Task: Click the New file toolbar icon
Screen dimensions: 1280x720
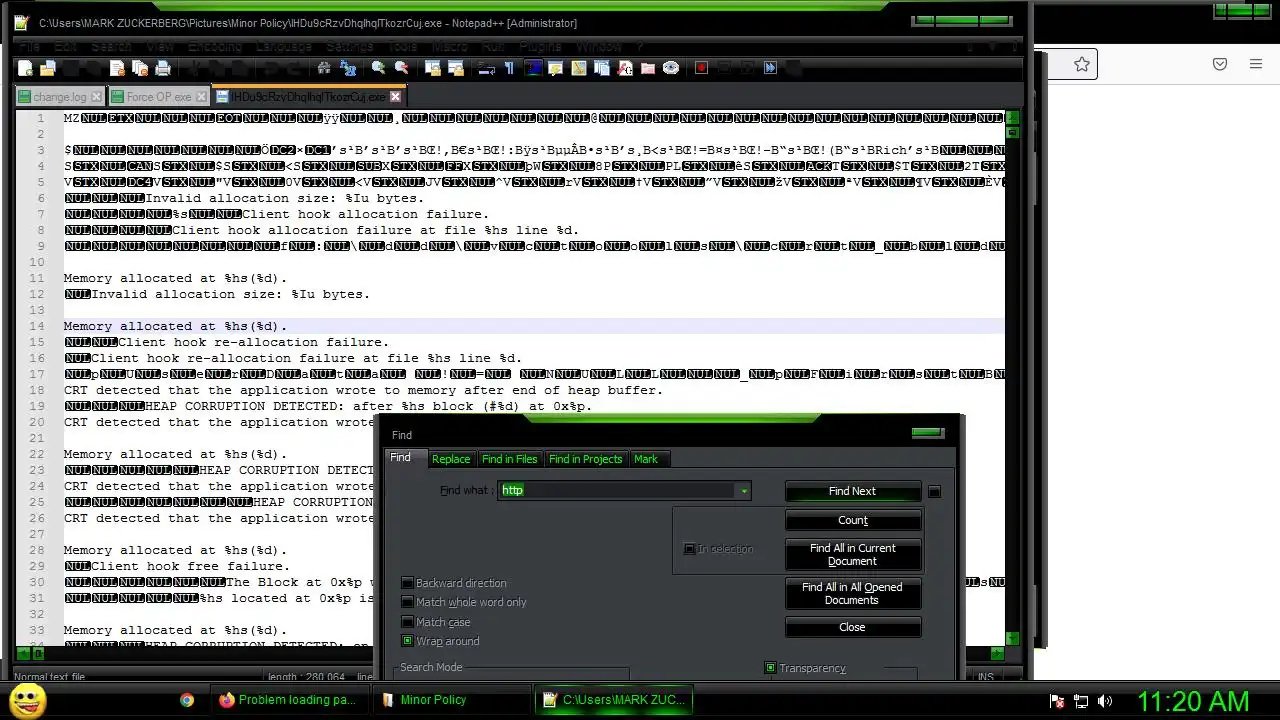Action: point(25,68)
